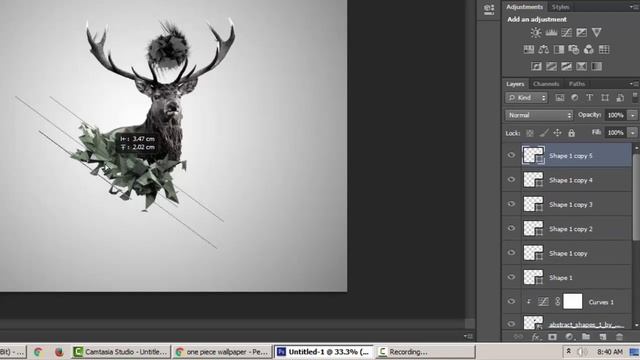The image size is (640, 360).
Task: Open the Adjustments panel menu
Action: tap(635, 7)
